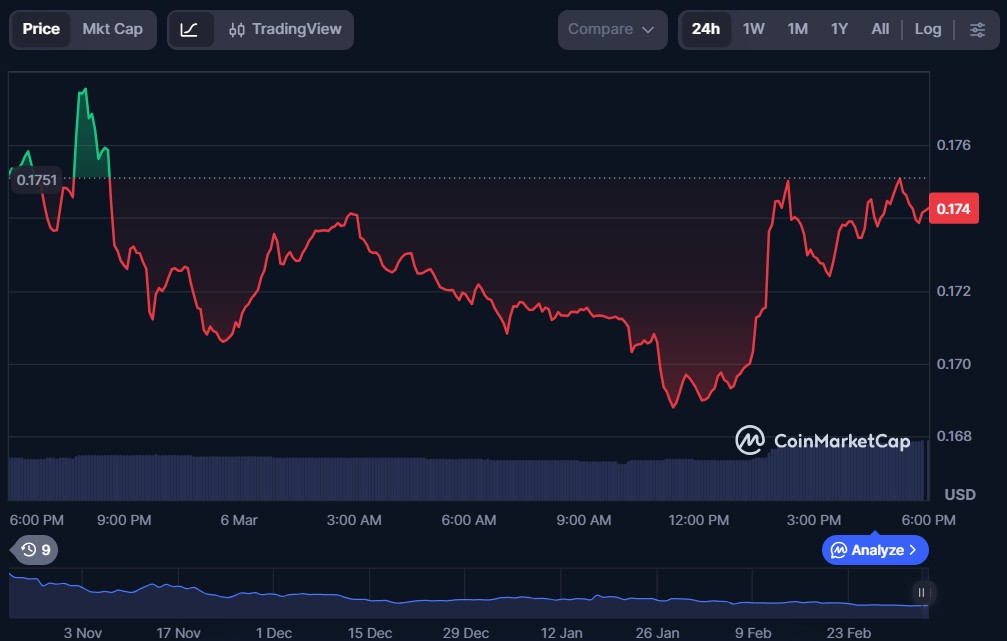Open chart settings sliders icon
This screenshot has width=1007, height=641.
tap(977, 30)
